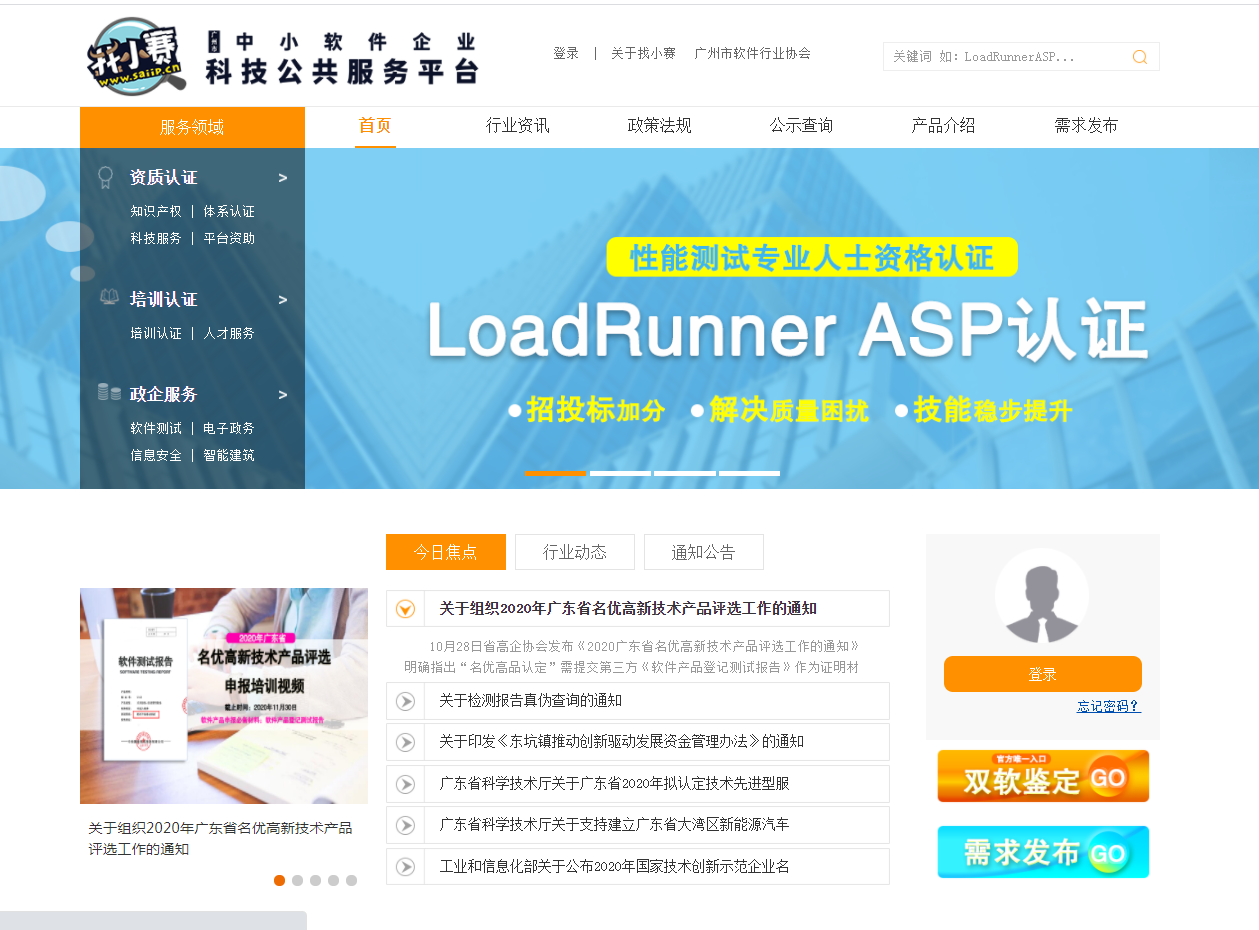Click the 需求发布 GO banner button
The image size is (1259, 930).
pyautogui.click(x=1043, y=852)
